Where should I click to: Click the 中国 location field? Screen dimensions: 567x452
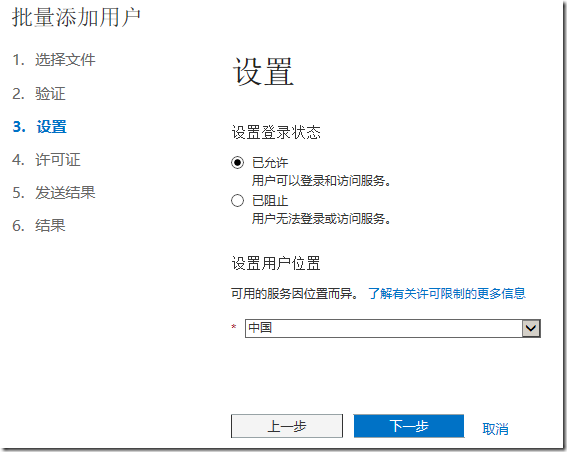coord(393,328)
